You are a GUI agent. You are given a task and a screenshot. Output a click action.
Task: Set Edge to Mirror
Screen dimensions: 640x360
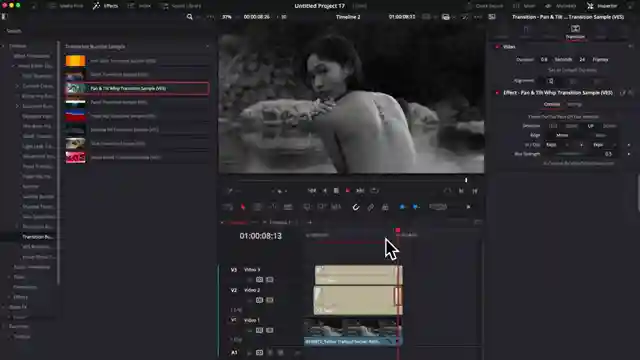562,136
